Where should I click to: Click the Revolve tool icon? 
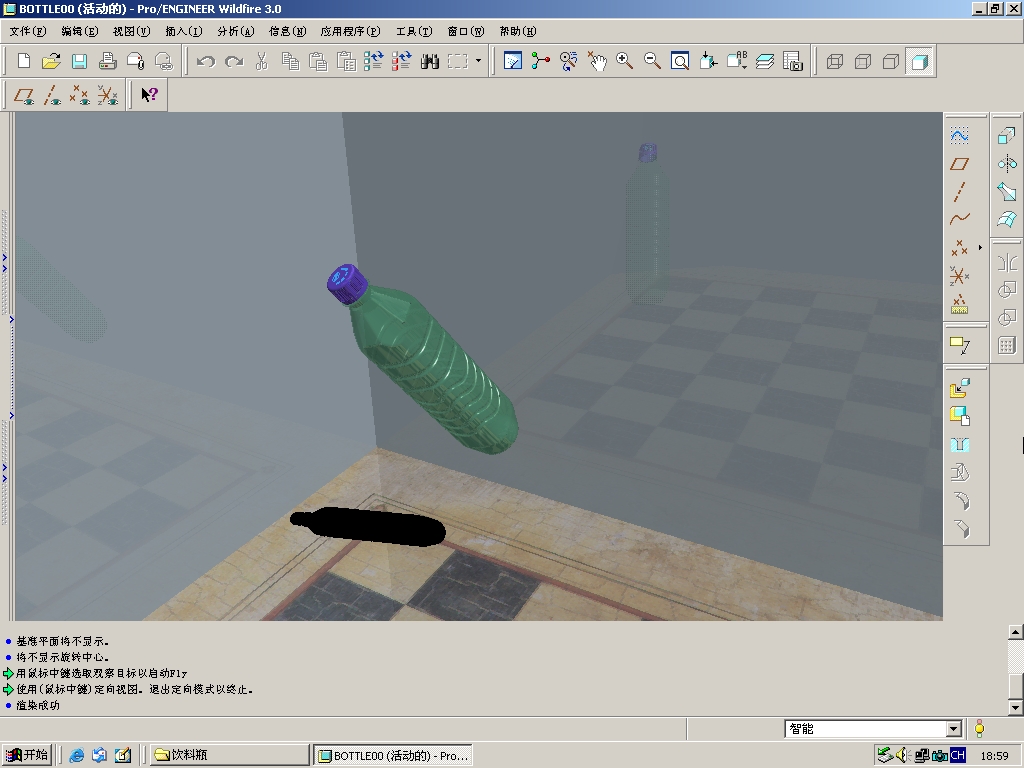pyautogui.click(x=1007, y=164)
